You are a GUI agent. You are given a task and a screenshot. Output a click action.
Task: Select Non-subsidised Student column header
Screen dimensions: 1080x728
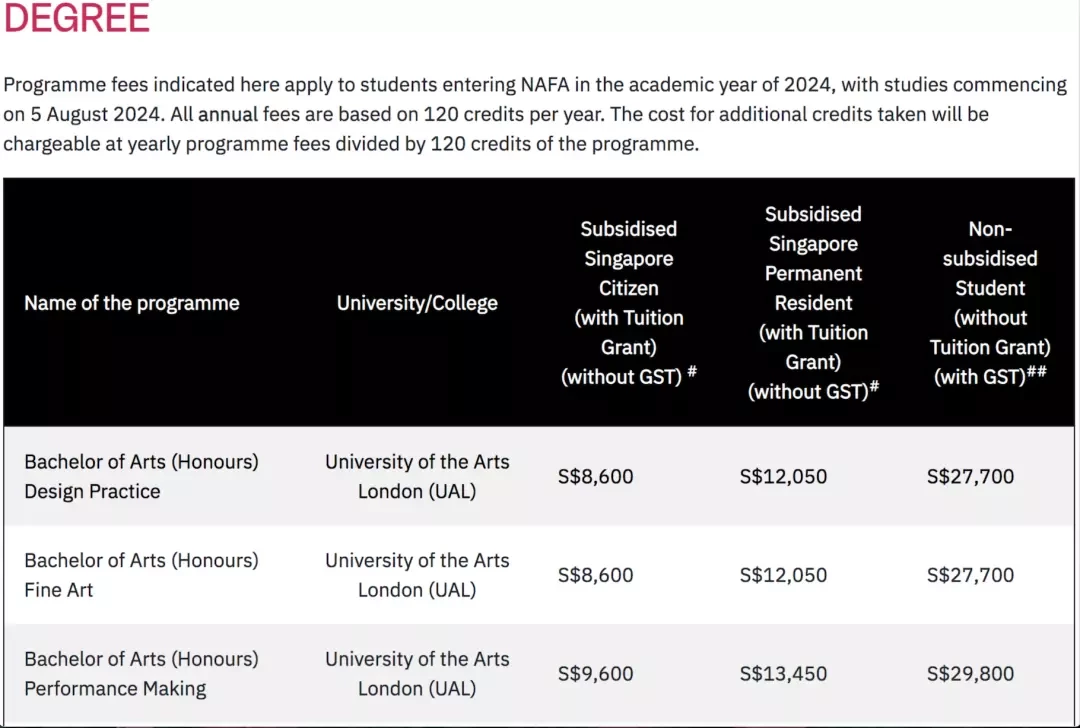pos(990,302)
